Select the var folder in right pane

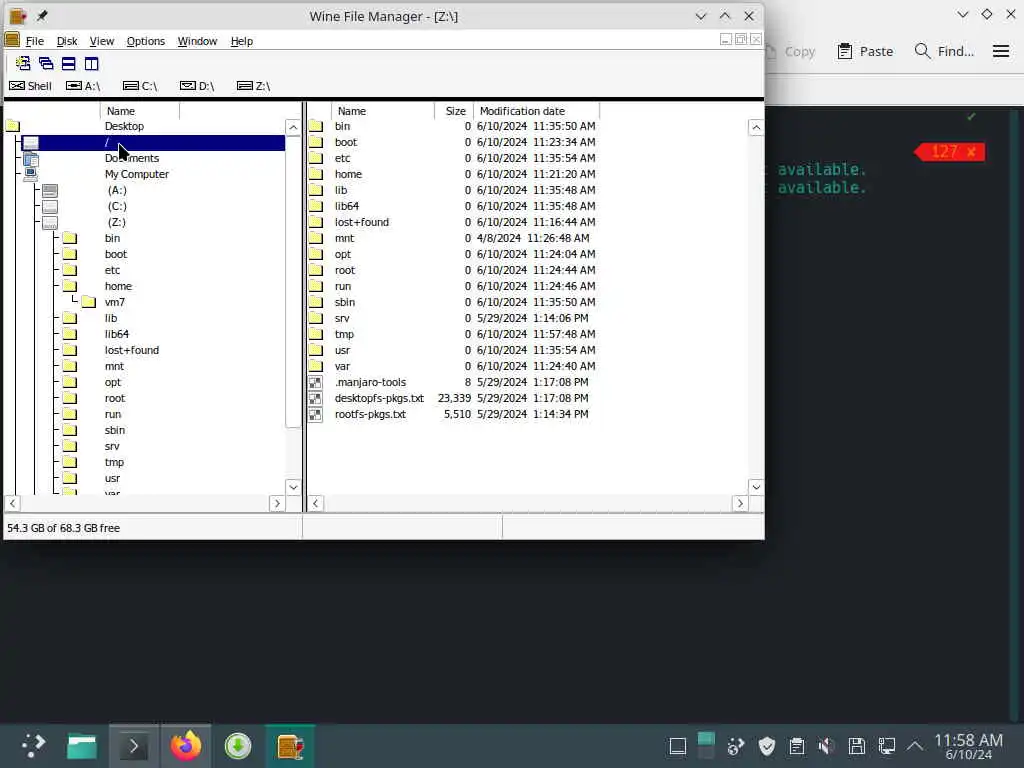tap(342, 366)
